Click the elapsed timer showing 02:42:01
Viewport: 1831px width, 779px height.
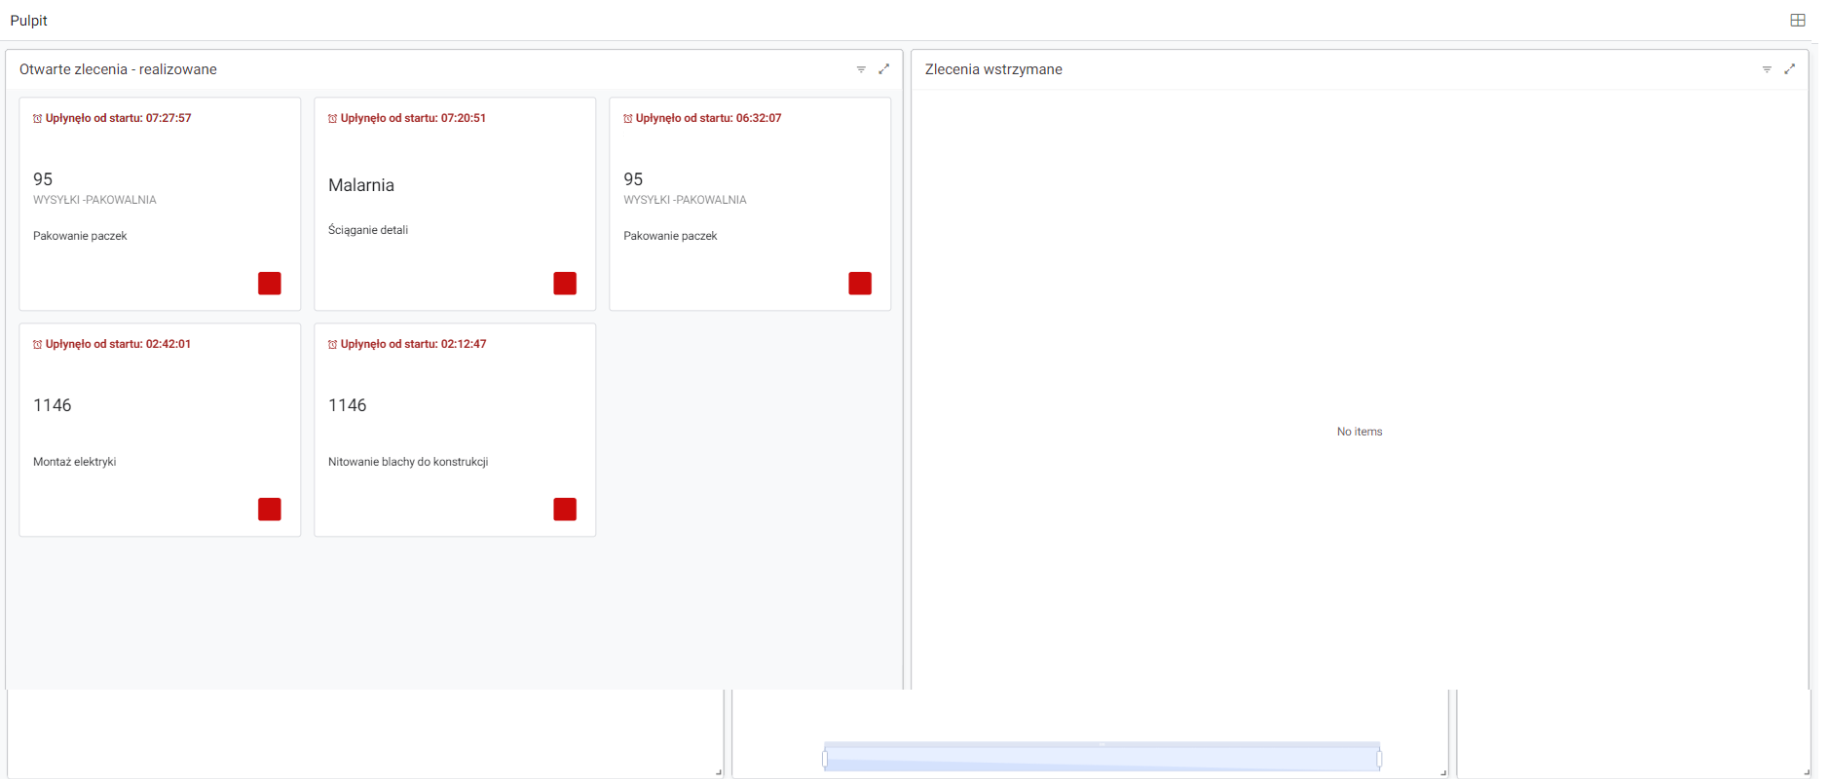118,344
